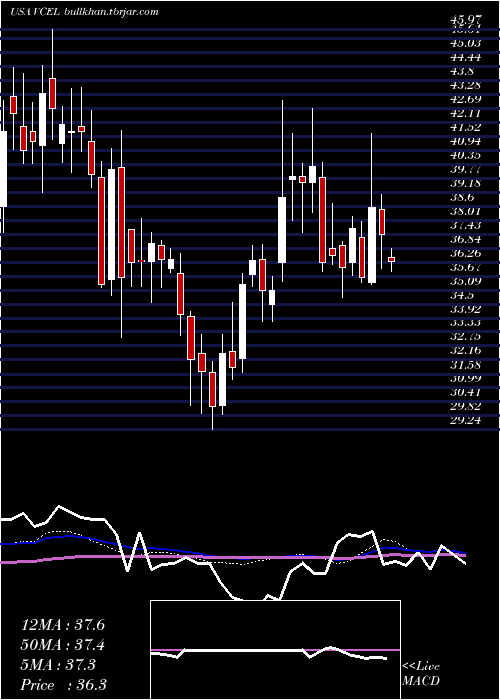Select the 45.03 price axis label

coord(466,43)
